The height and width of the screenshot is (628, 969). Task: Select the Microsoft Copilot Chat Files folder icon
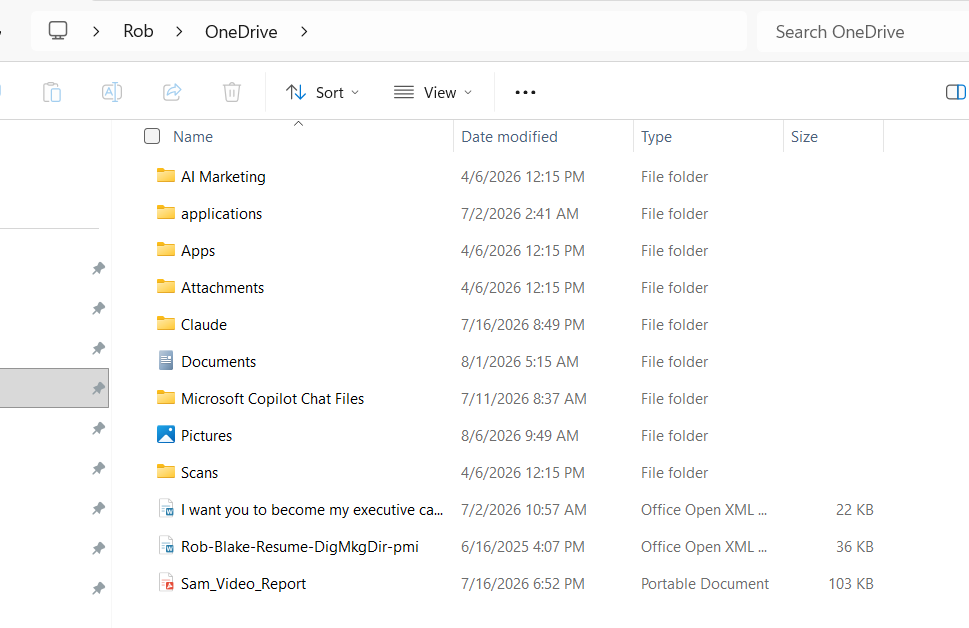tap(166, 397)
